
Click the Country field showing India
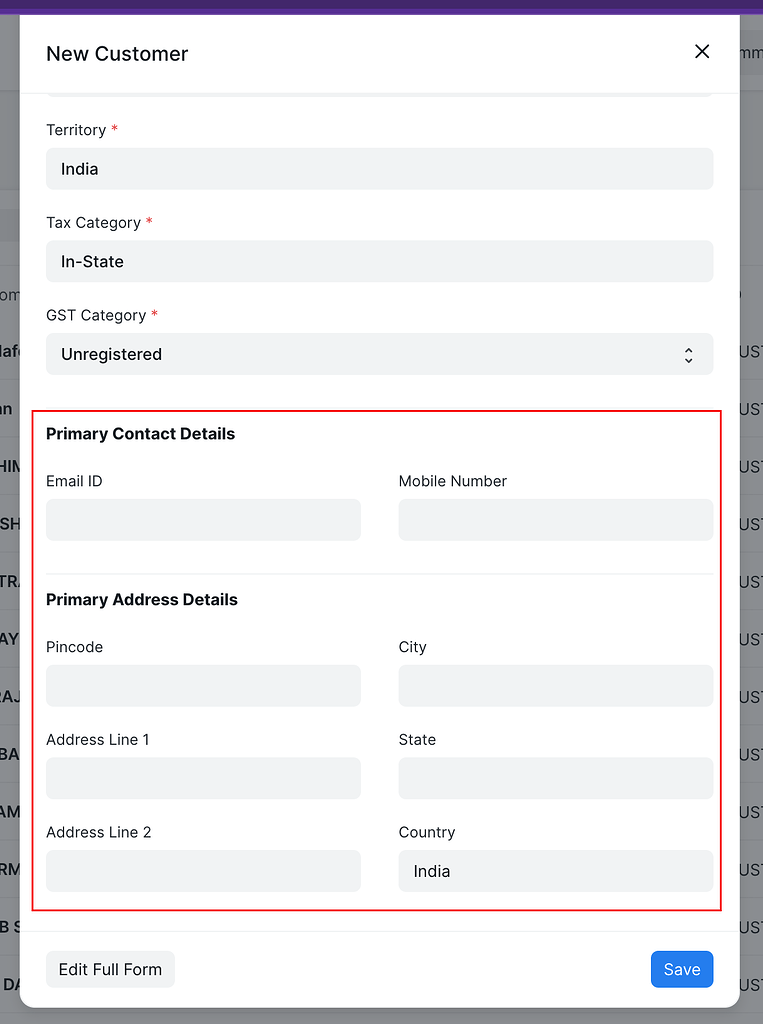[555, 871]
